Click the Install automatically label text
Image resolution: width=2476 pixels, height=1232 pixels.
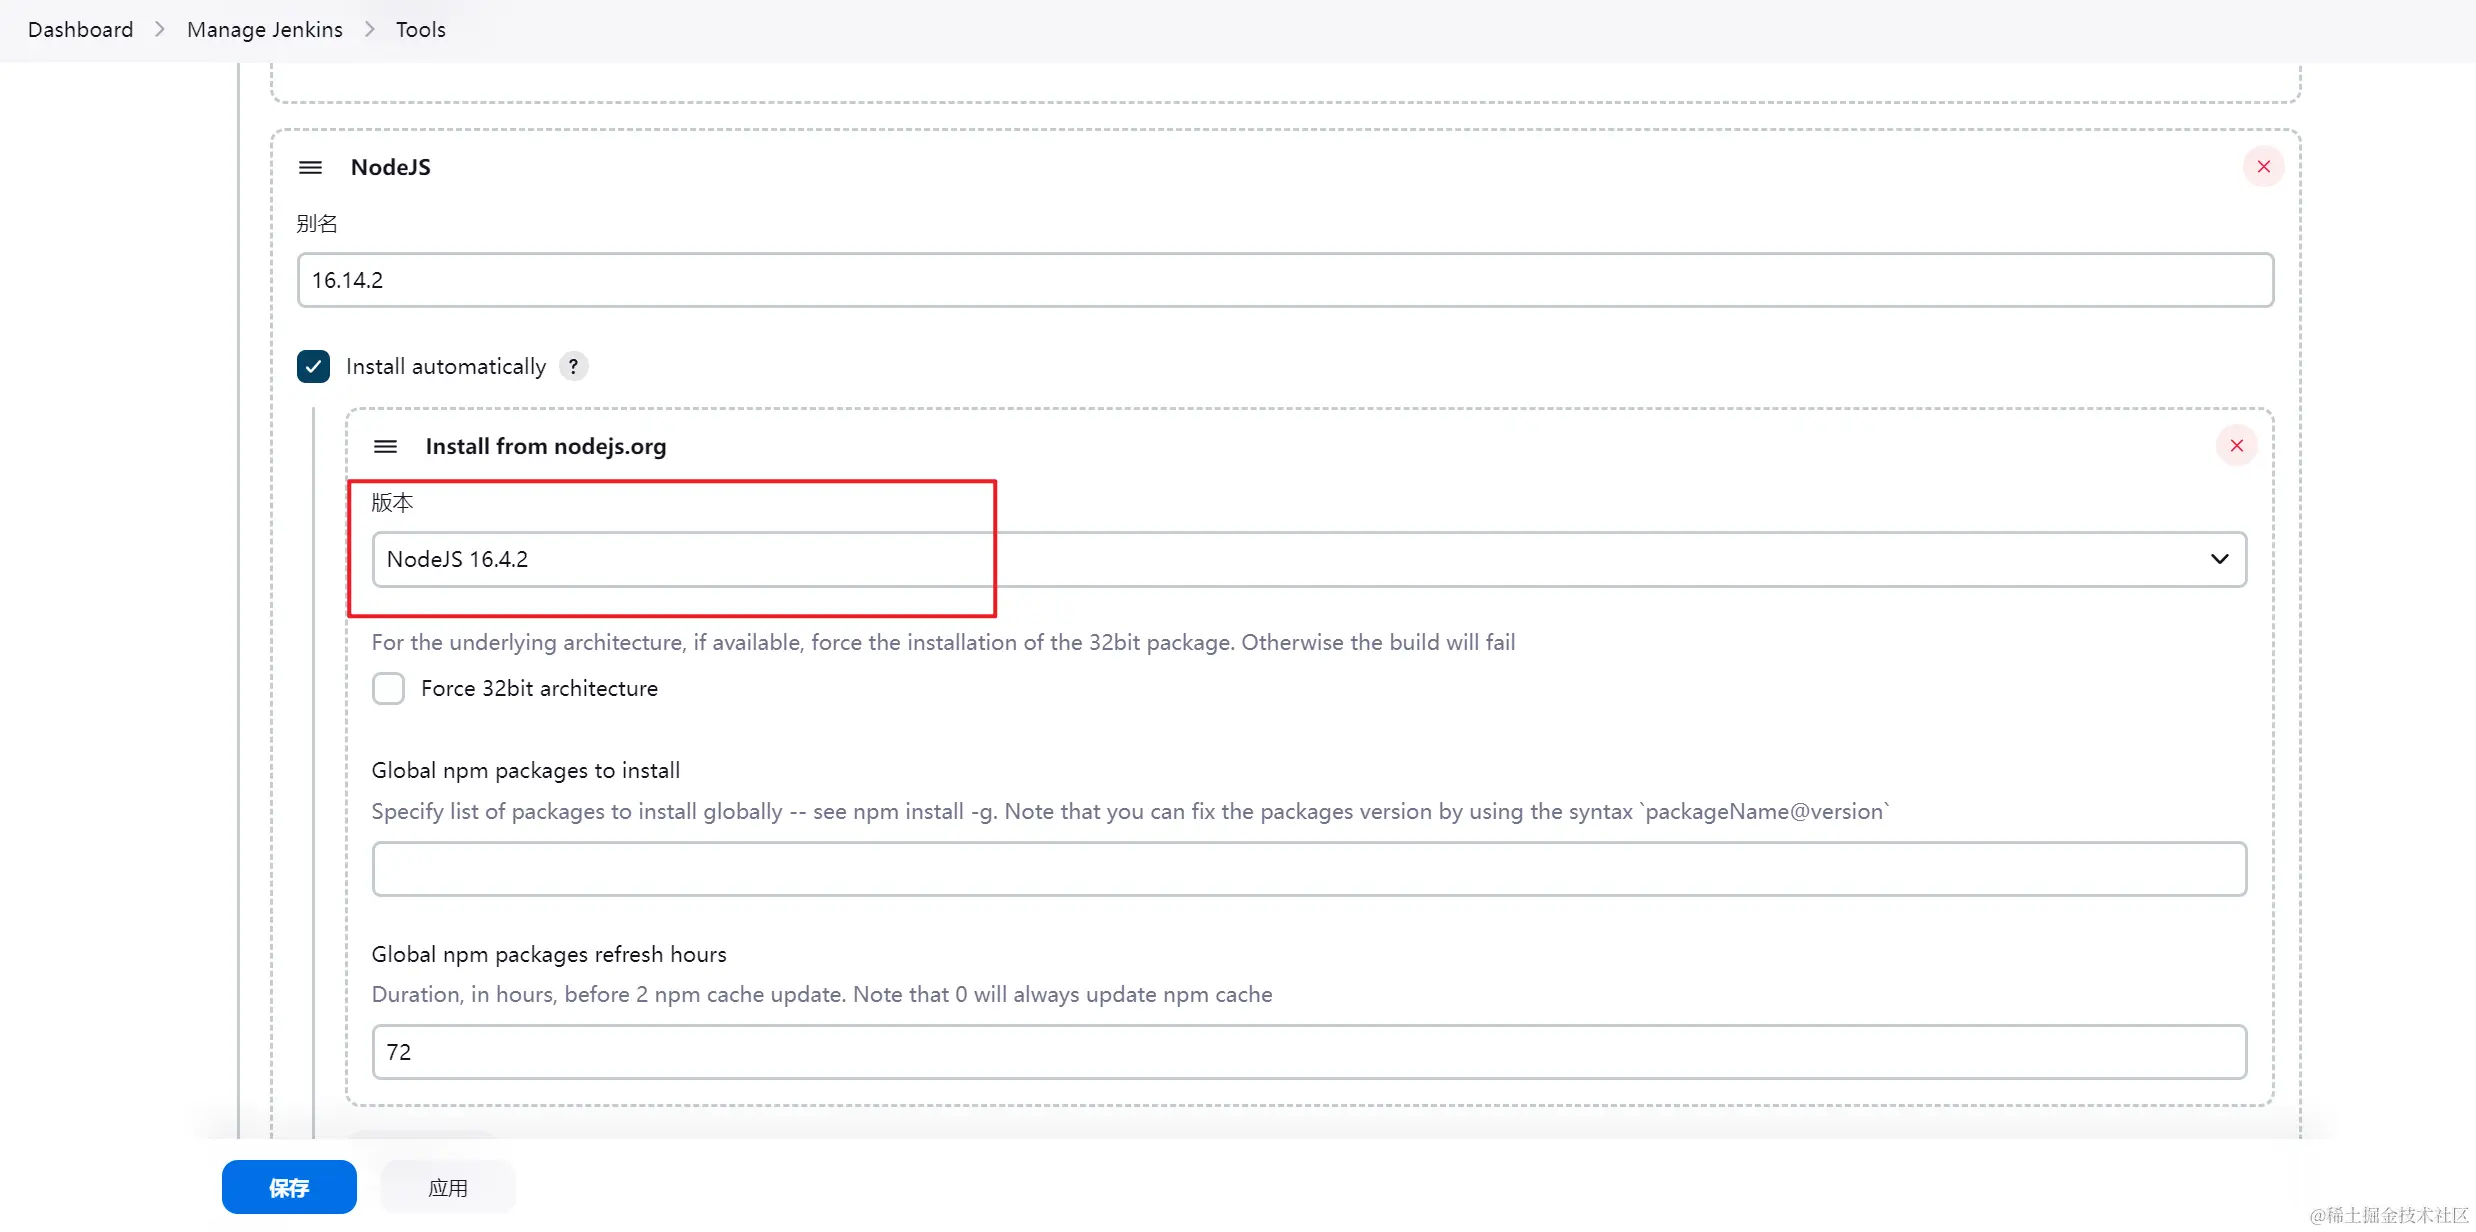[x=446, y=366]
